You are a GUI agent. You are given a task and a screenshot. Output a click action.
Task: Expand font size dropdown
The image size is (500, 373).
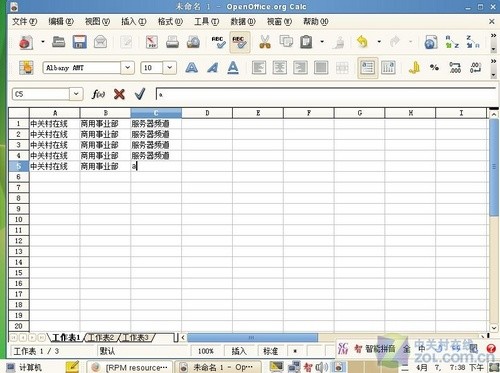click(x=170, y=68)
